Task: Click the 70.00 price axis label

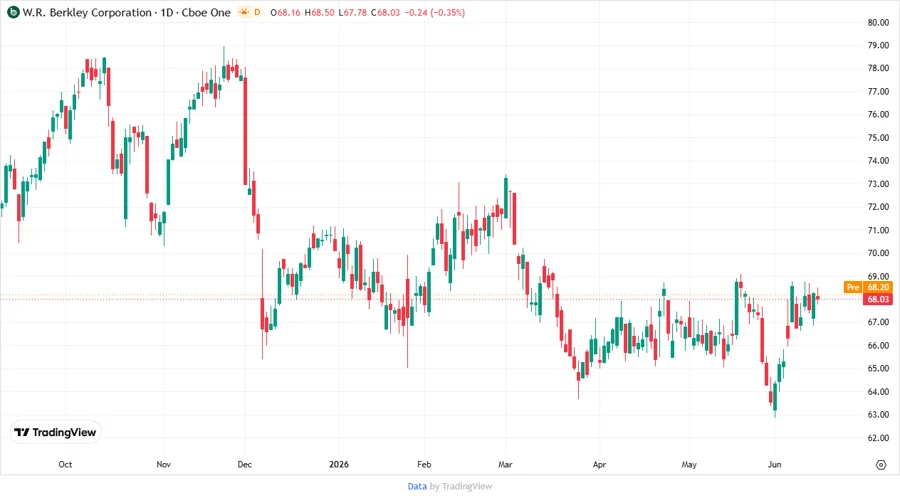Action: click(x=878, y=253)
